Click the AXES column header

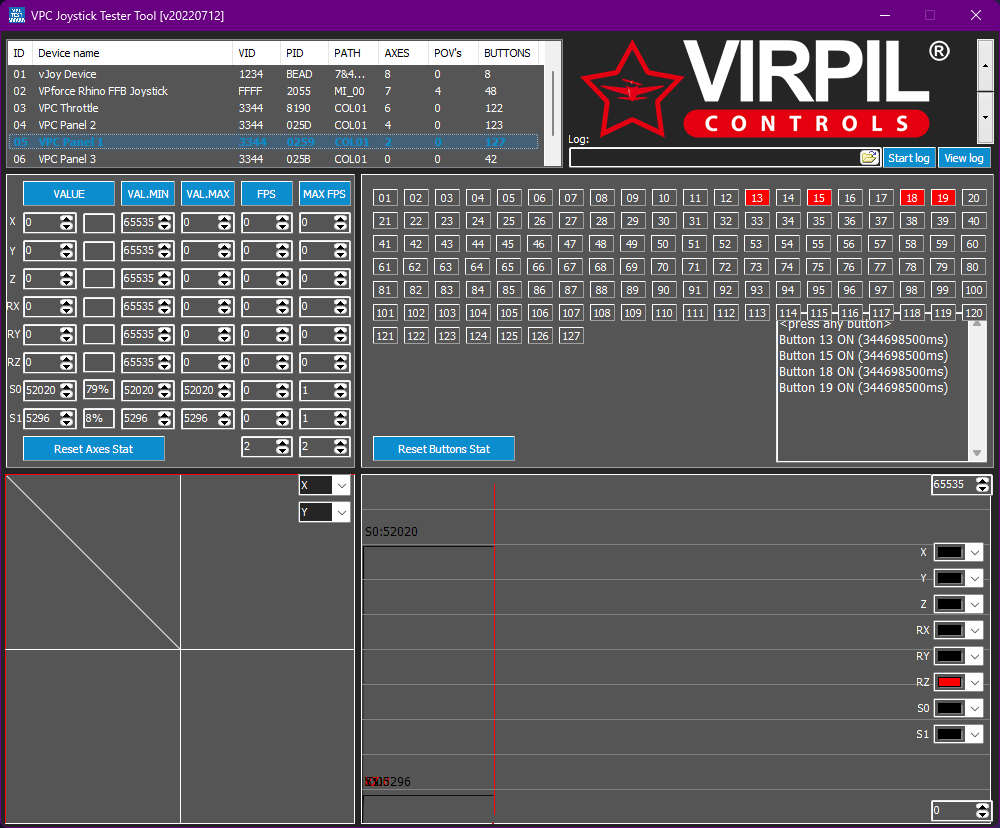(403, 53)
